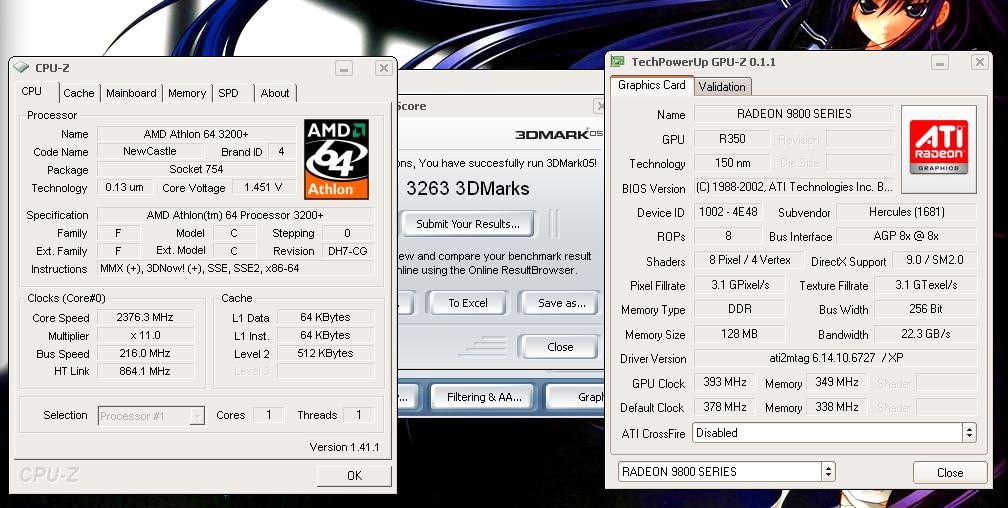Click the BIOS Version field in GPU-Z

point(794,188)
